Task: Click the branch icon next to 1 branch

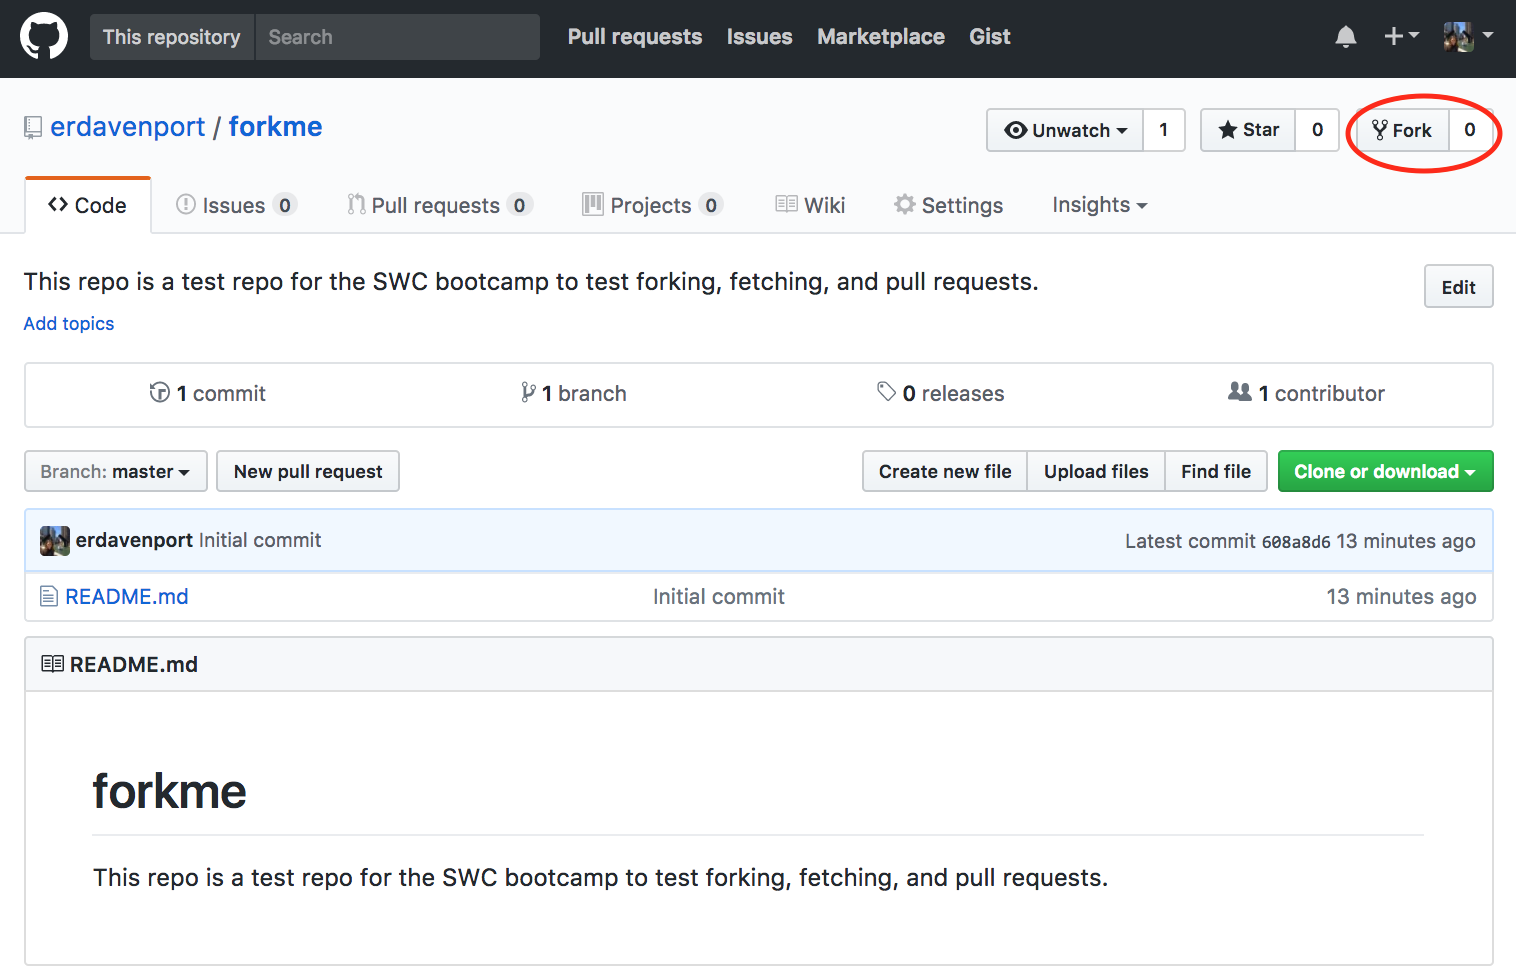Action: [x=528, y=392]
